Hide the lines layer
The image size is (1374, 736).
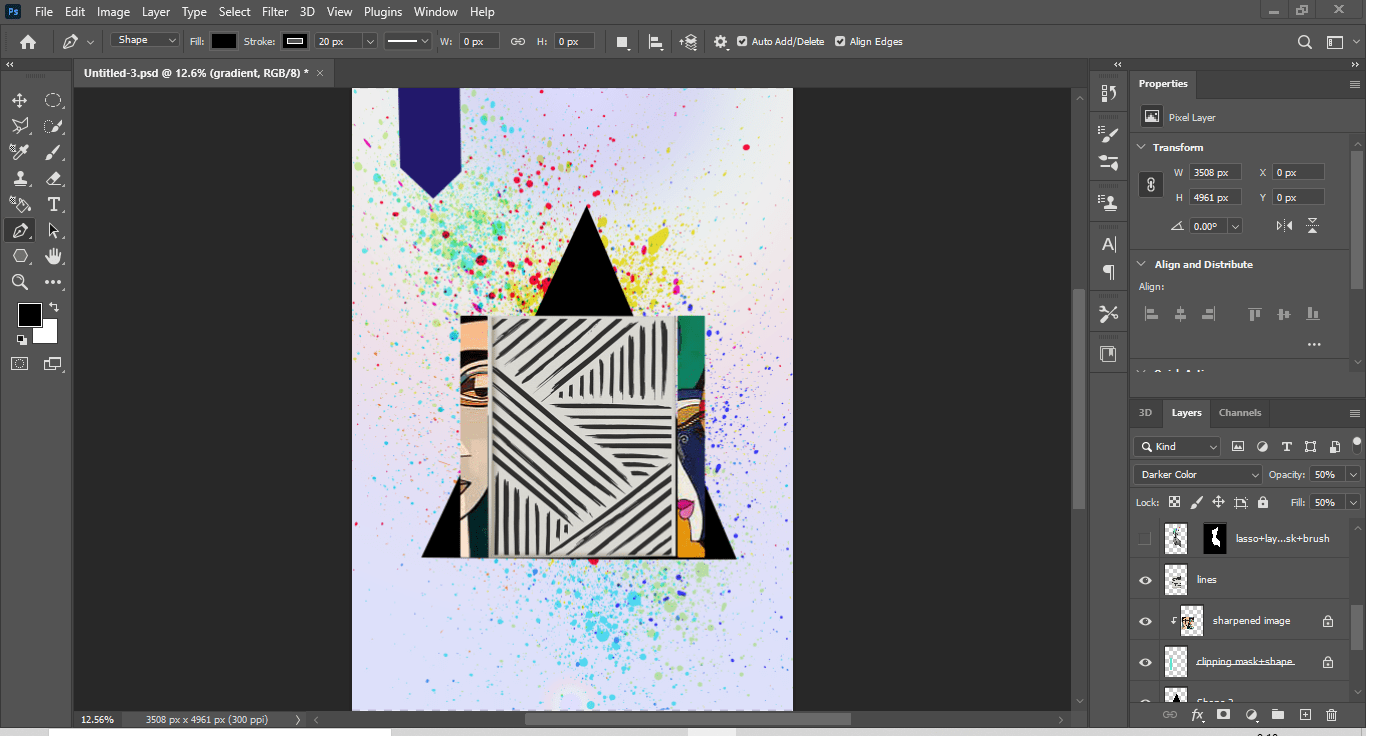1146,580
